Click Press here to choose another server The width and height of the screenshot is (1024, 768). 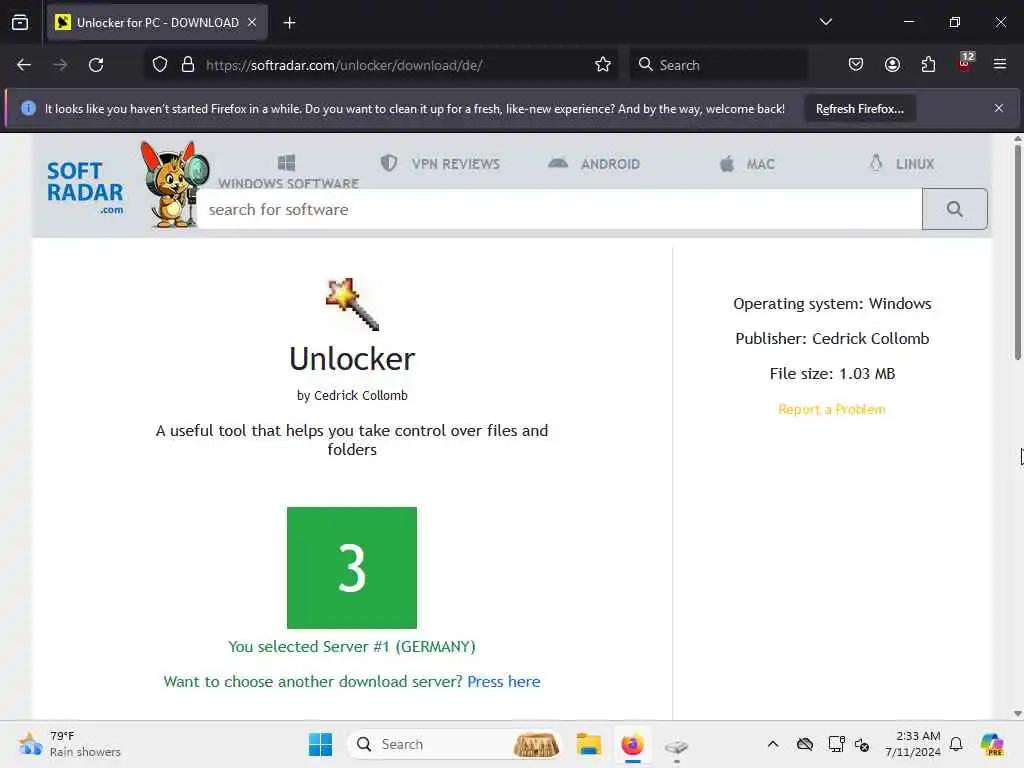coord(504,681)
